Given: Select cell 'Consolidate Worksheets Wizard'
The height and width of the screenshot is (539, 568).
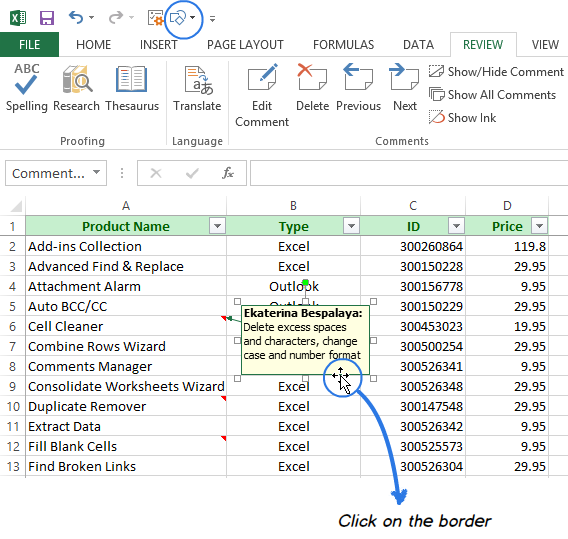Looking at the screenshot, I should (126, 386).
